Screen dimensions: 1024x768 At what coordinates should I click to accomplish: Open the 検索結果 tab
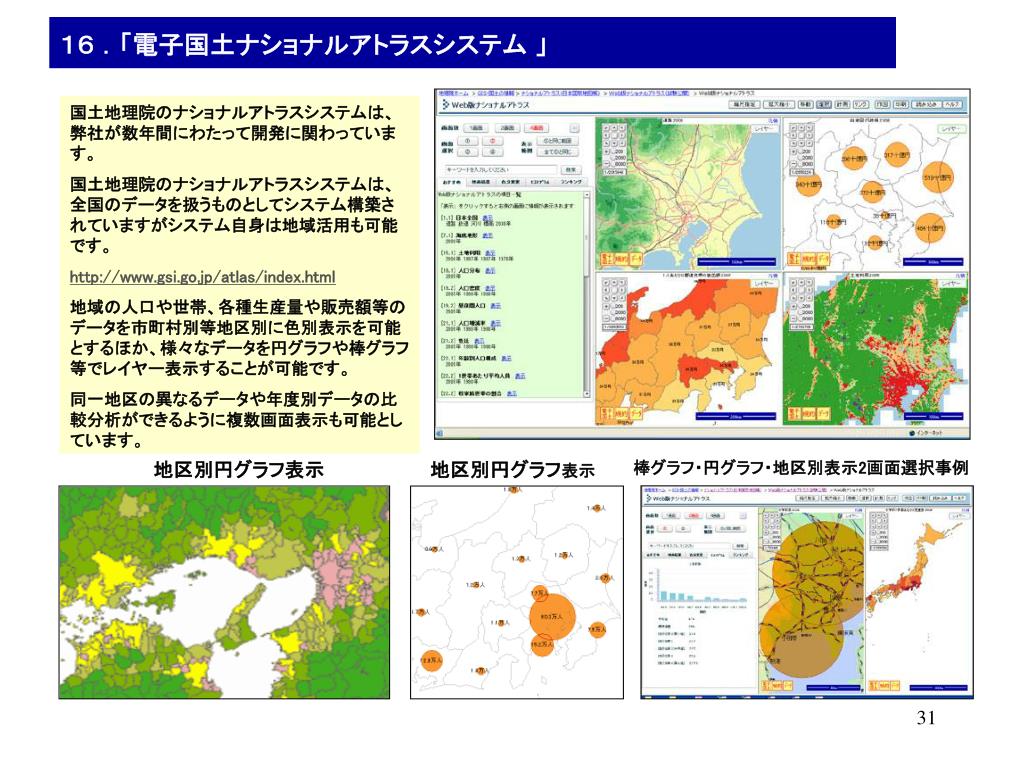(481, 182)
